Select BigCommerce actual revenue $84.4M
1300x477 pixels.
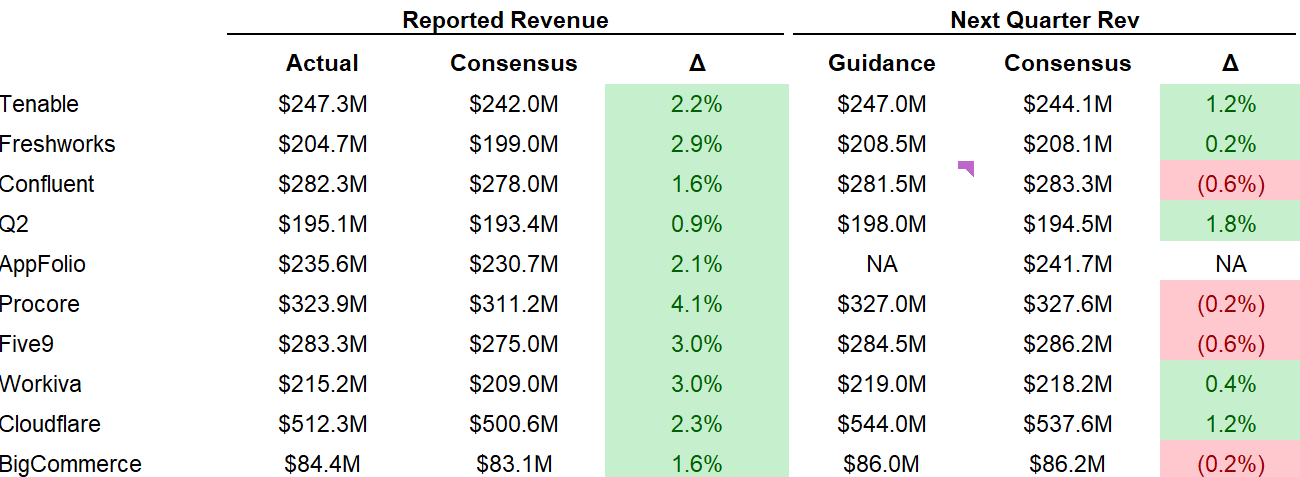tap(322, 464)
